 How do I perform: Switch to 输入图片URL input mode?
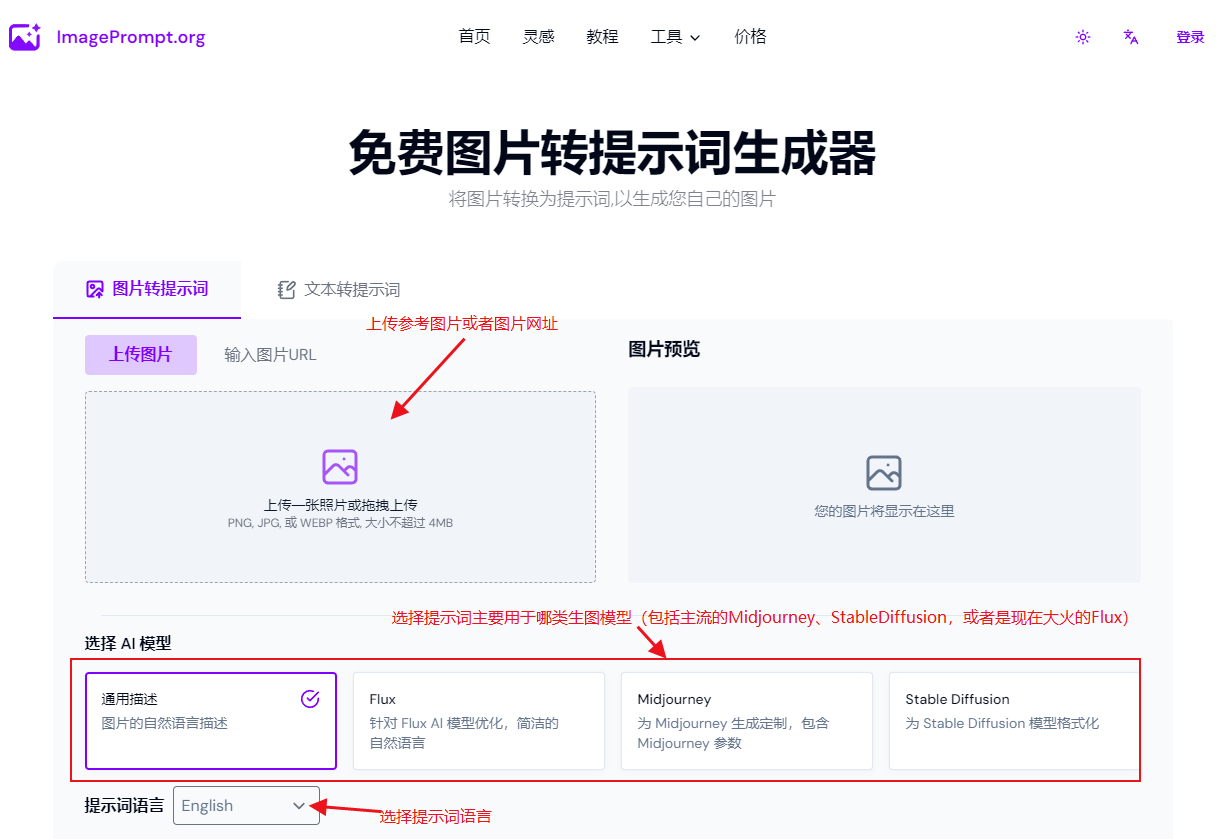tap(269, 354)
